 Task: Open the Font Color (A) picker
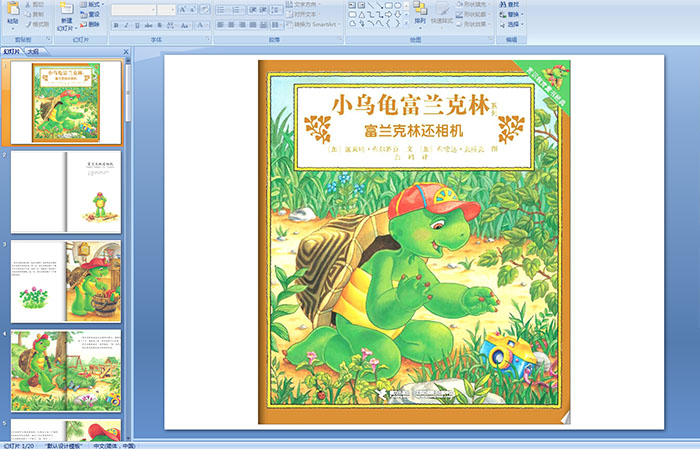(202, 25)
